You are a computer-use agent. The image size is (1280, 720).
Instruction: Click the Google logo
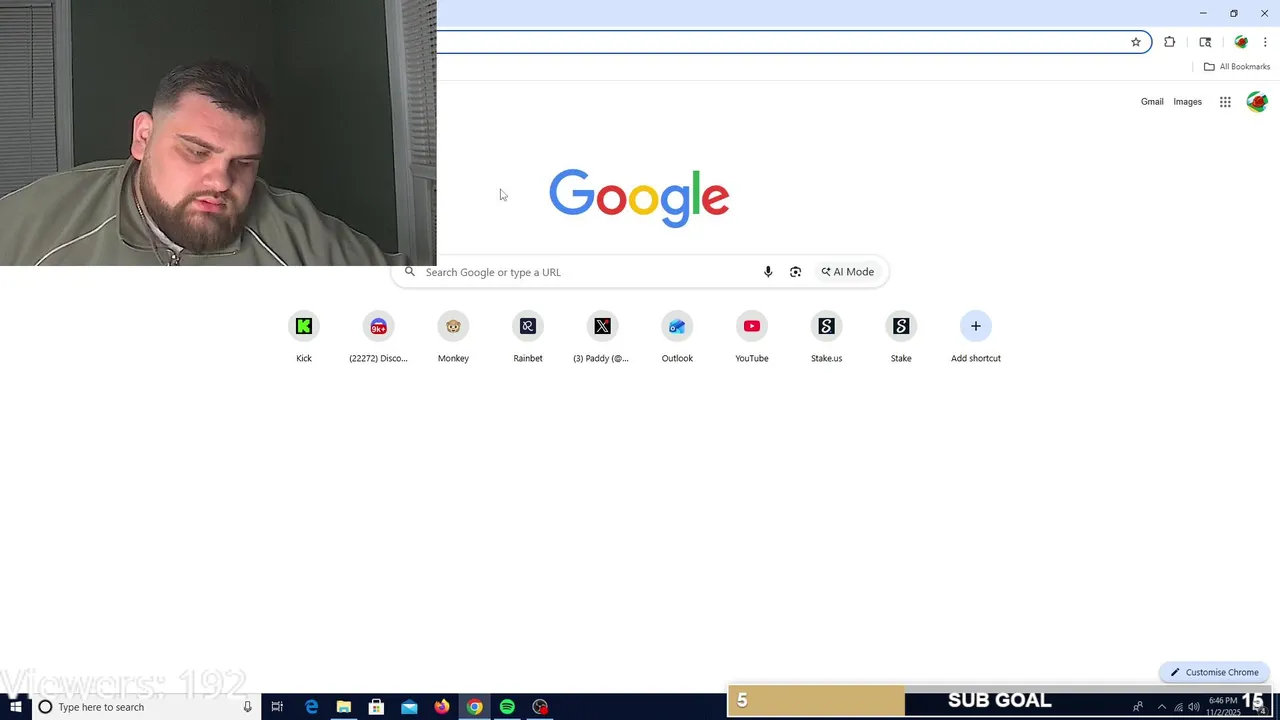pyautogui.click(x=639, y=197)
